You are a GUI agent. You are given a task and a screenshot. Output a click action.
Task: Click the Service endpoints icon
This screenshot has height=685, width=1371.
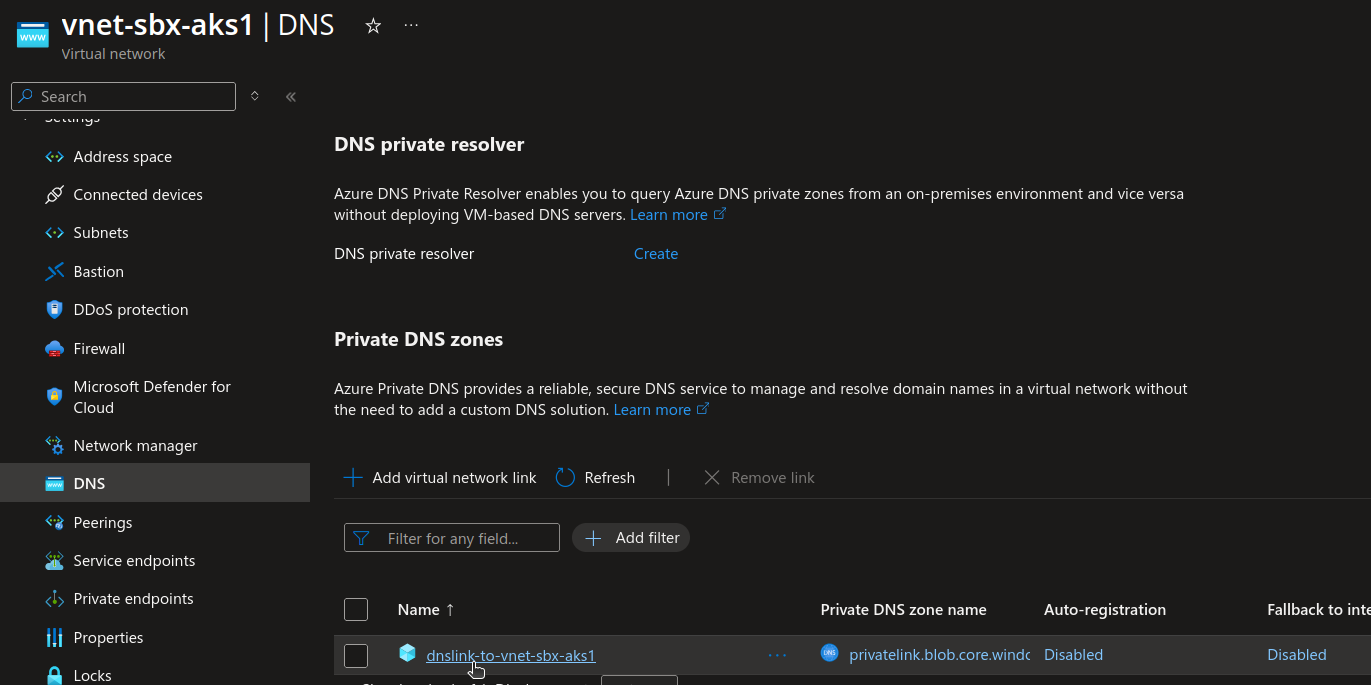(x=55, y=561)
